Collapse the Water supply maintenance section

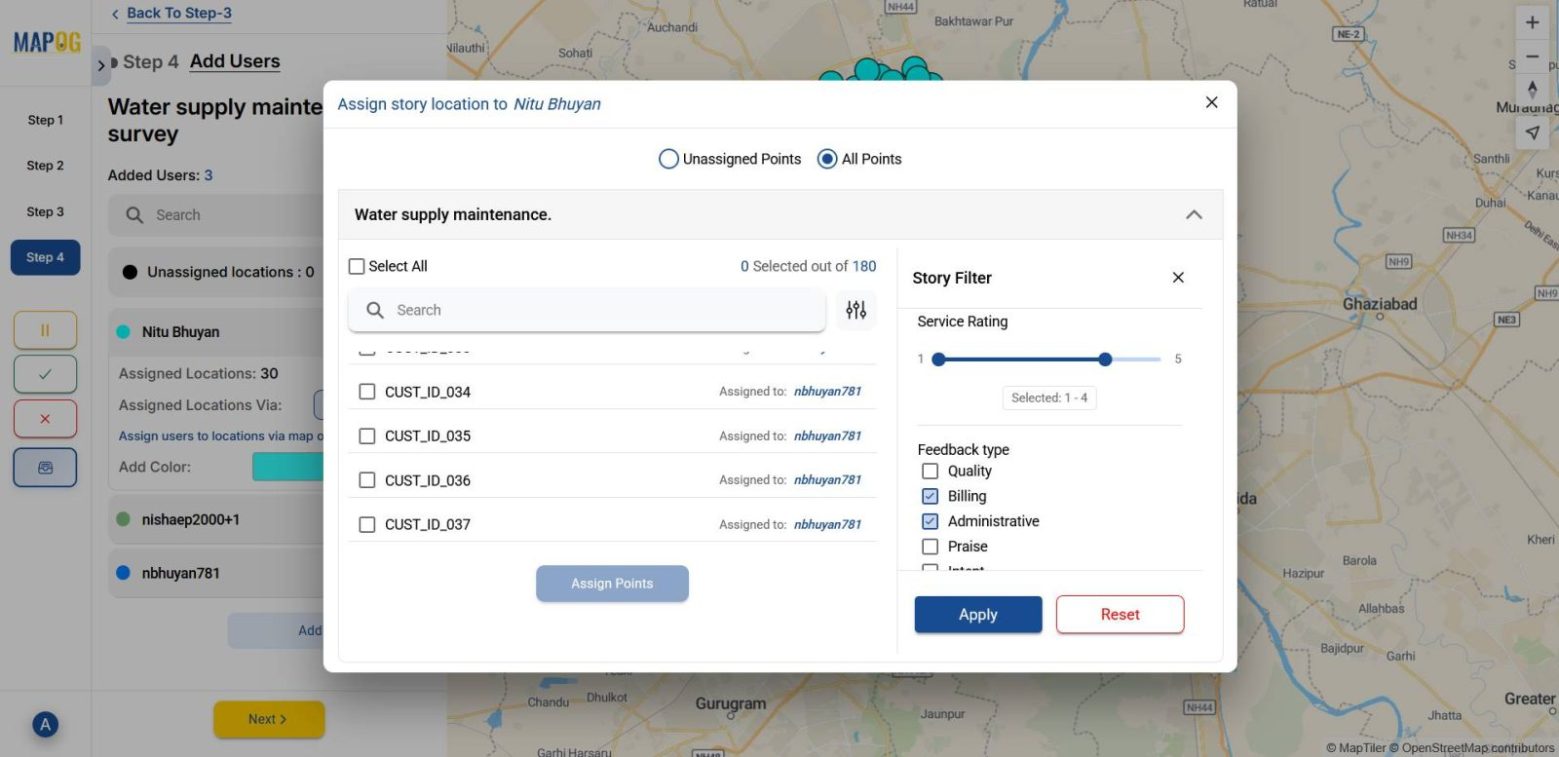coord(1192,214)
